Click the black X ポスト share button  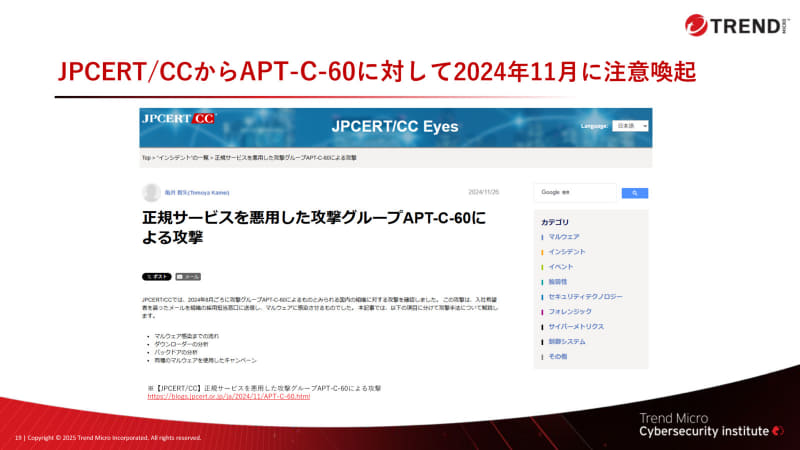pos(157,277)
